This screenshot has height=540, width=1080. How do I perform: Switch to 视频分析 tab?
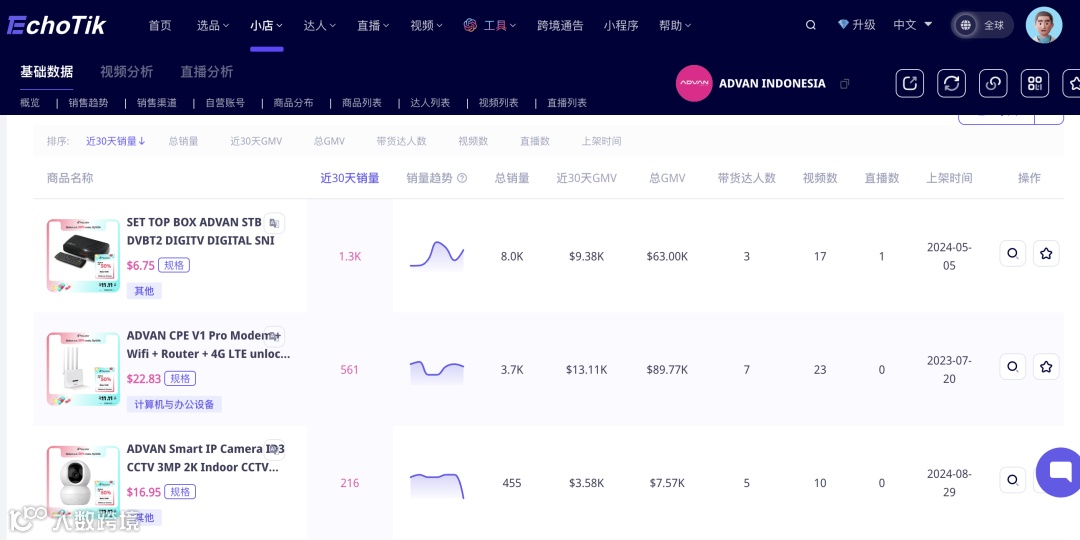tap(127, 72)
